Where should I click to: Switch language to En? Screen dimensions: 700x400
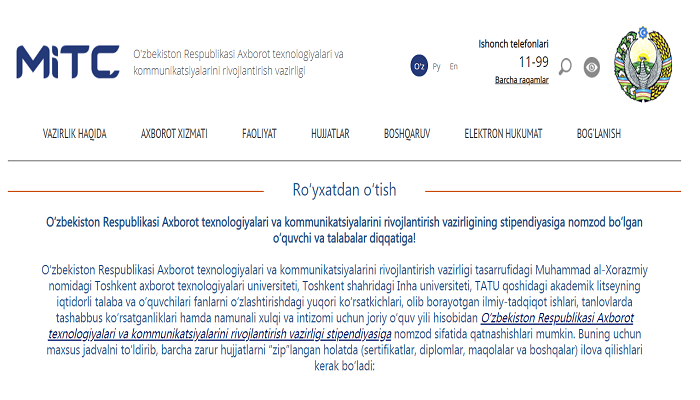(454, 67)
